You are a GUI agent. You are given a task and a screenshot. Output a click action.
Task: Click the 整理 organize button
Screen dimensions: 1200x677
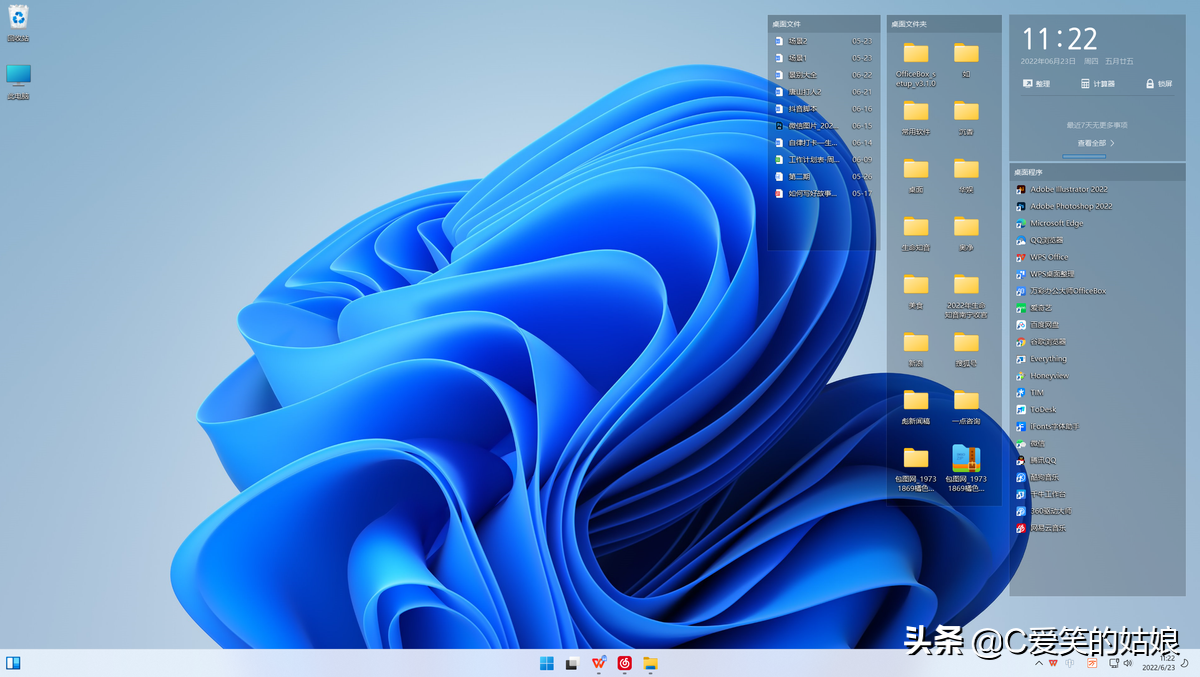click(1036, 84)
